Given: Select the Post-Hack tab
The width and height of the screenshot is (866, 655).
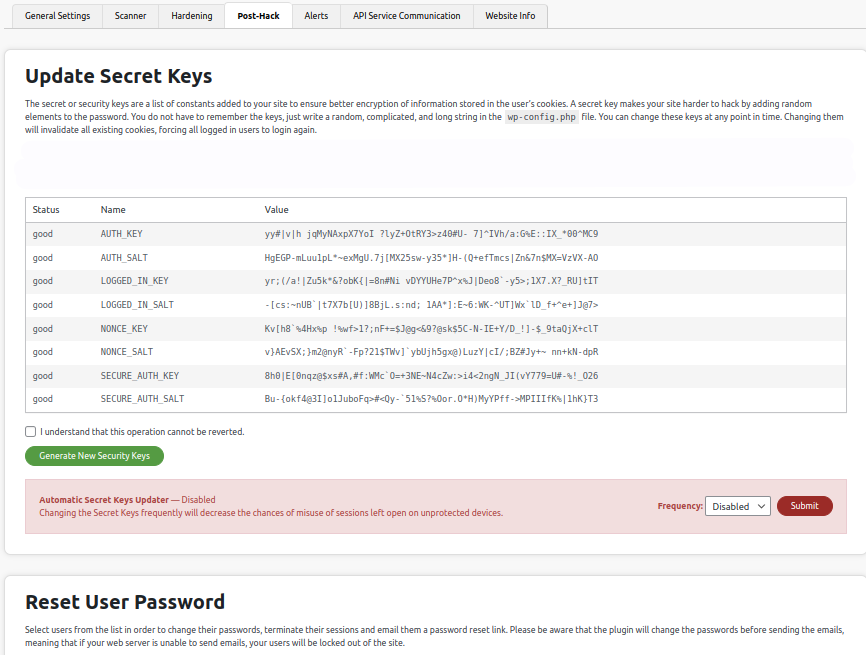Looking at the screenshot, I should 258,16.
